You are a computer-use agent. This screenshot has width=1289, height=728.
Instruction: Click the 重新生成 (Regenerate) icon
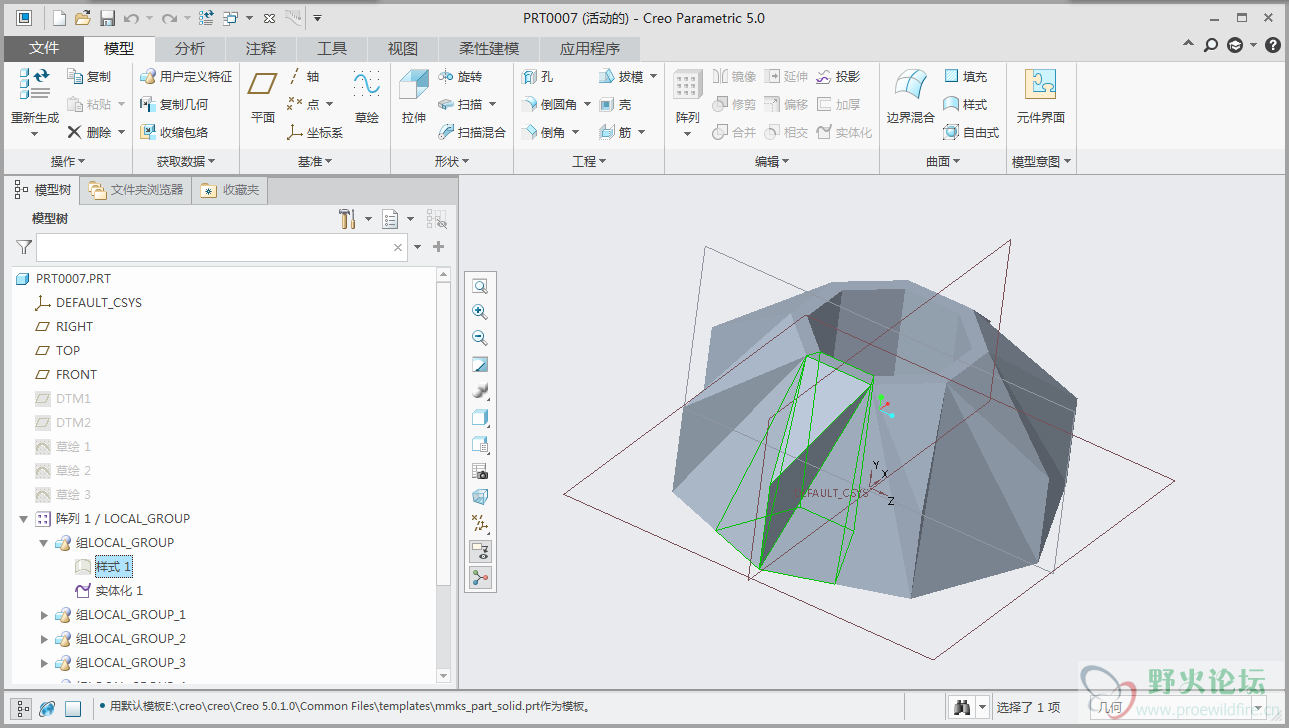[35, 83]
